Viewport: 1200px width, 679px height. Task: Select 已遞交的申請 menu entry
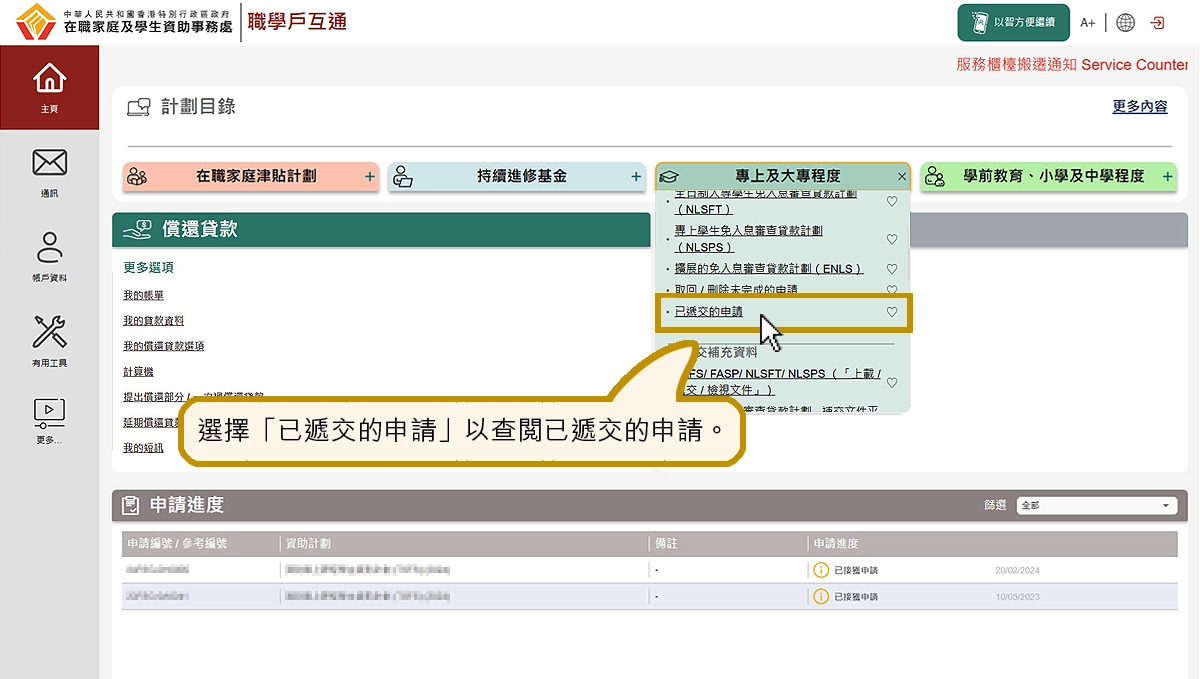(709, 312)
